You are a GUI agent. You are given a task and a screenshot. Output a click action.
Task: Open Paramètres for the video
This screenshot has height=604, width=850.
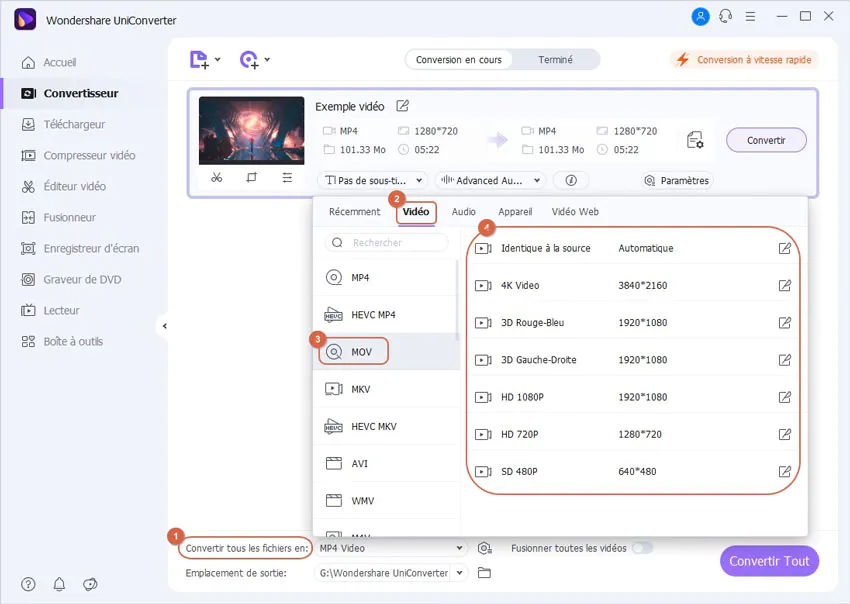click(x=678, y=181)
